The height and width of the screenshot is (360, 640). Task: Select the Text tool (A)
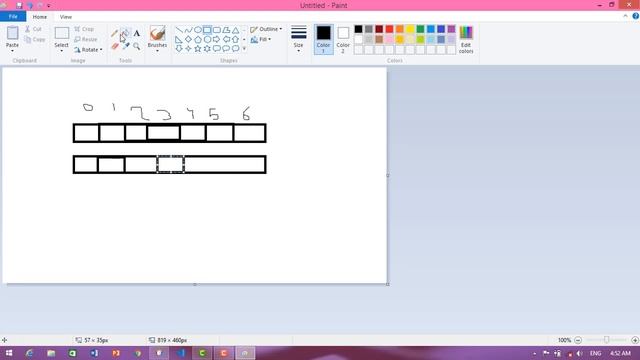(x=137, y=33)
